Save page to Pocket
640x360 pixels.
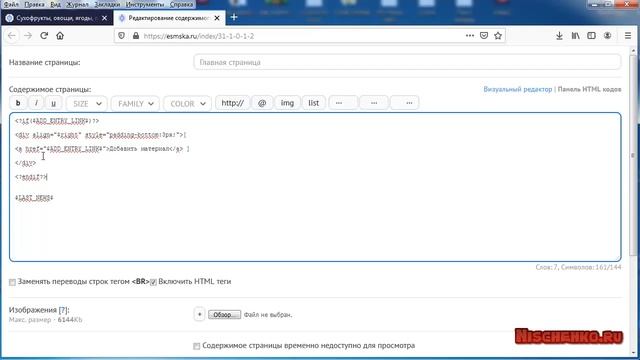click(x=484, y=36)
